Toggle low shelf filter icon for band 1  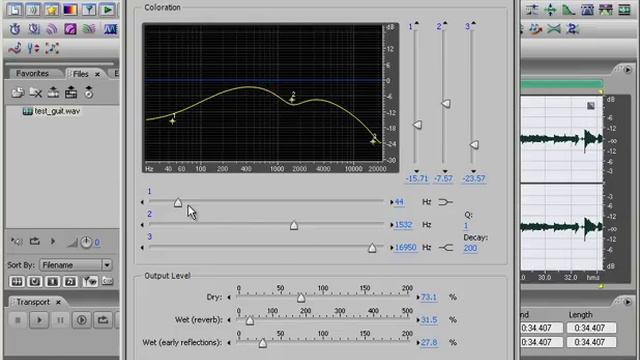click(445, 202)
